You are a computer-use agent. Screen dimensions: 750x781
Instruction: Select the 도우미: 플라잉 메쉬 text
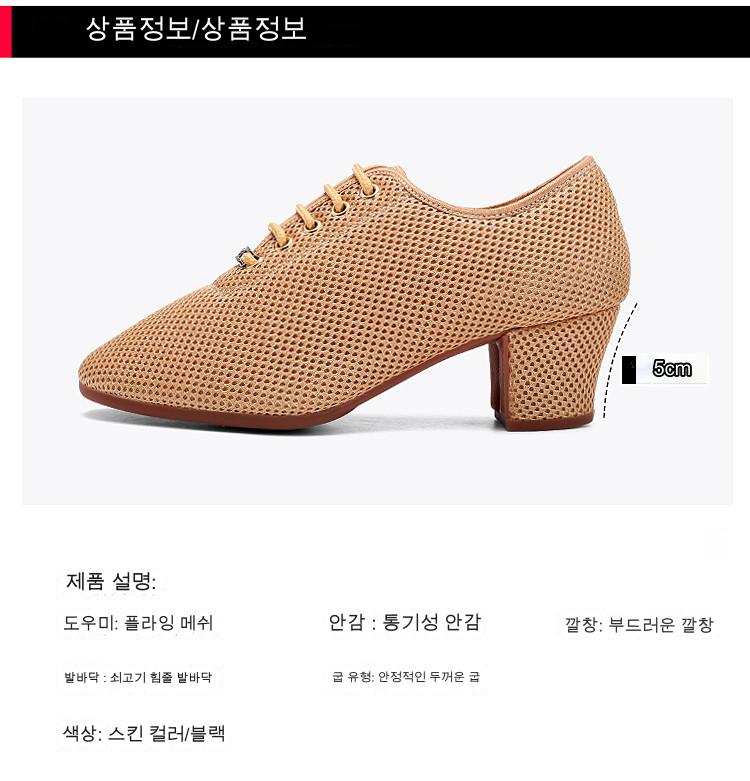(138, 623)
